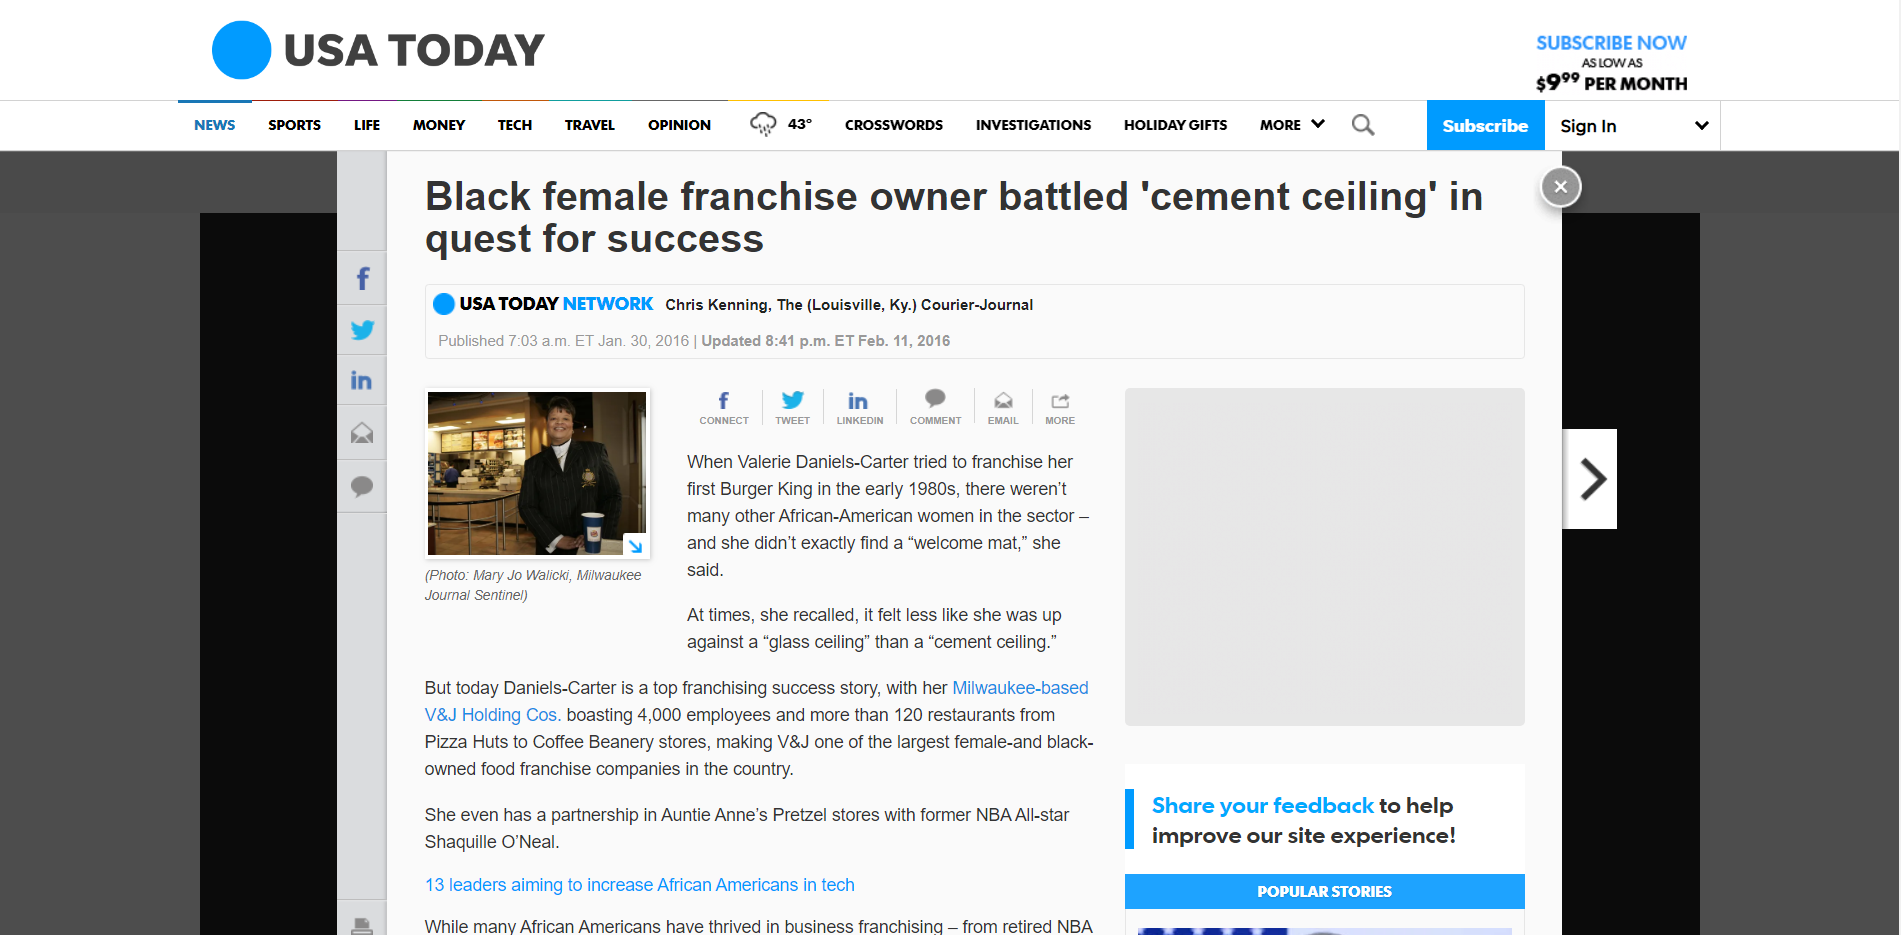Click the Published 7:03 a.m. date text

click(563, 341)
